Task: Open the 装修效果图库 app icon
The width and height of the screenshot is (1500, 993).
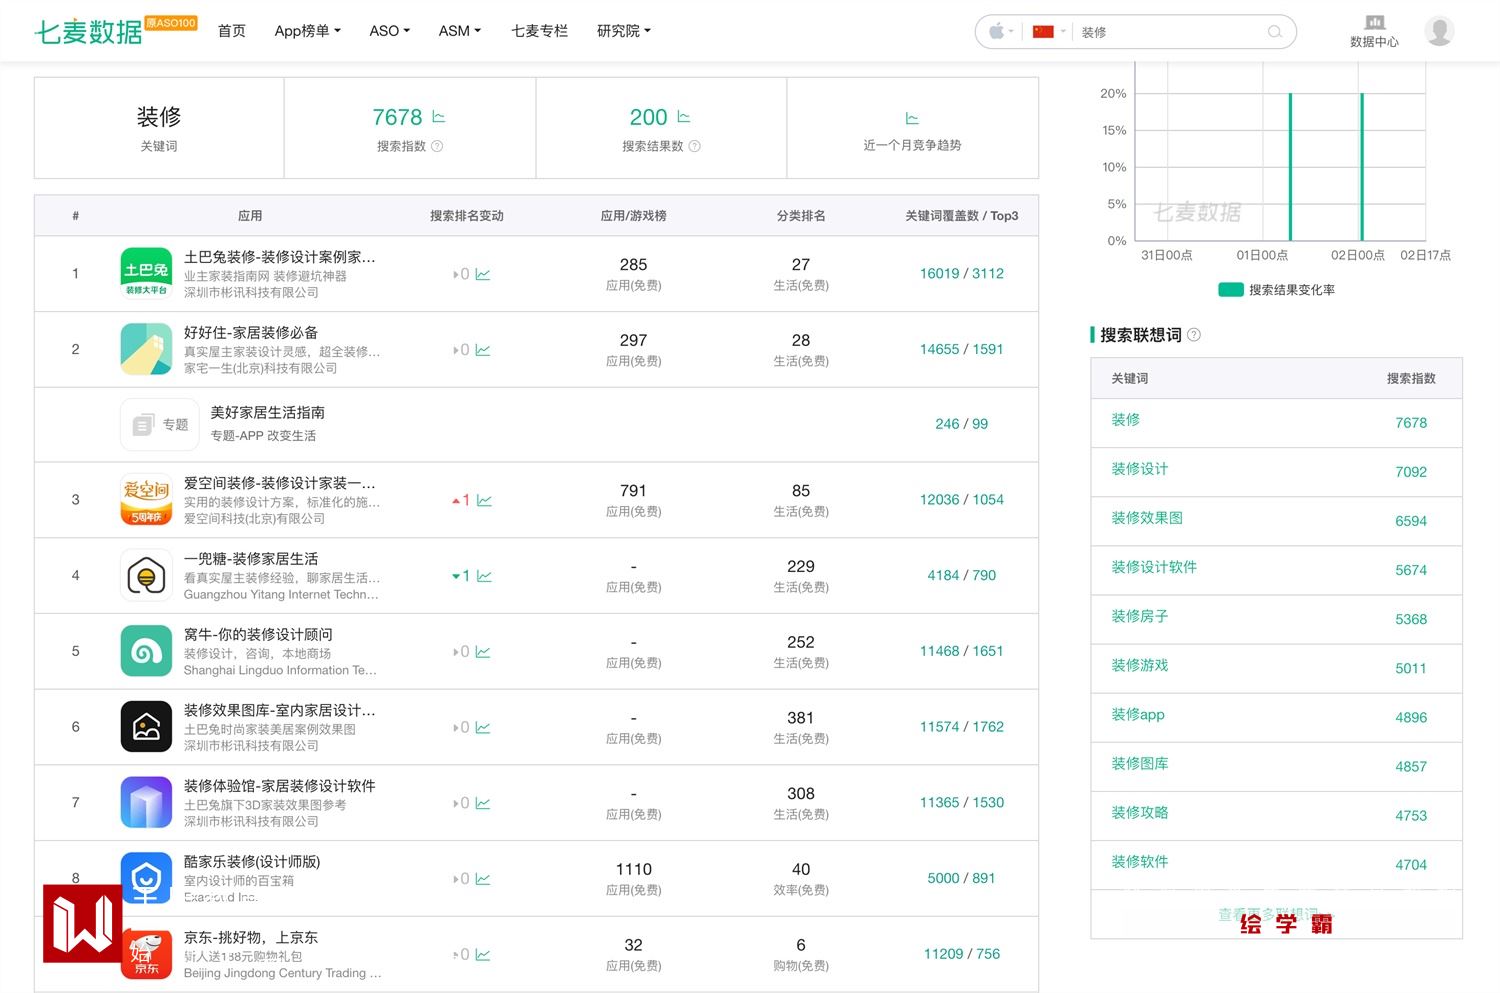Action: point(146,727)
